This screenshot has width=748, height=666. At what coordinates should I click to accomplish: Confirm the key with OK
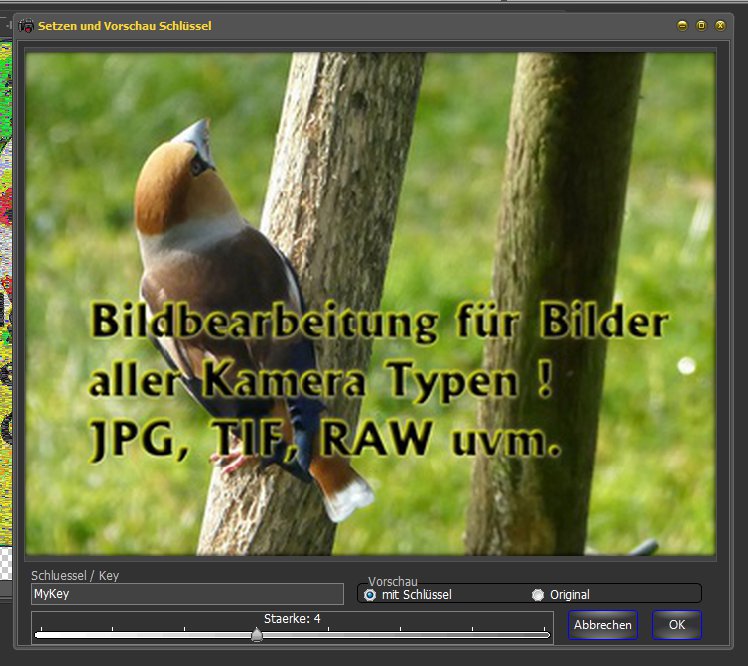(x=677, y=625)
